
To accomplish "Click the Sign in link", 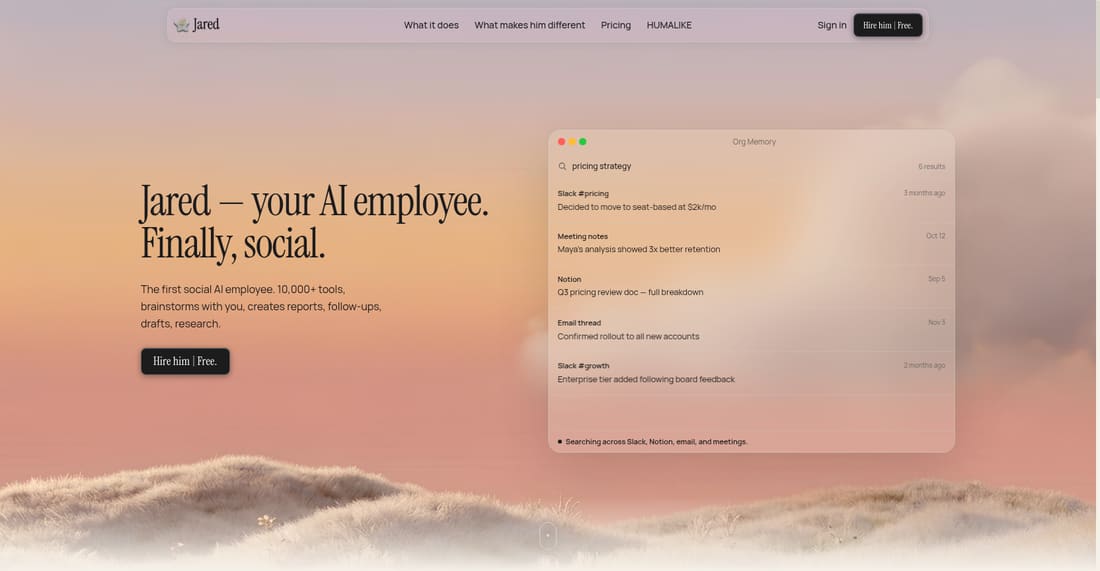I will pyautogui.click(x=831, y=25).
